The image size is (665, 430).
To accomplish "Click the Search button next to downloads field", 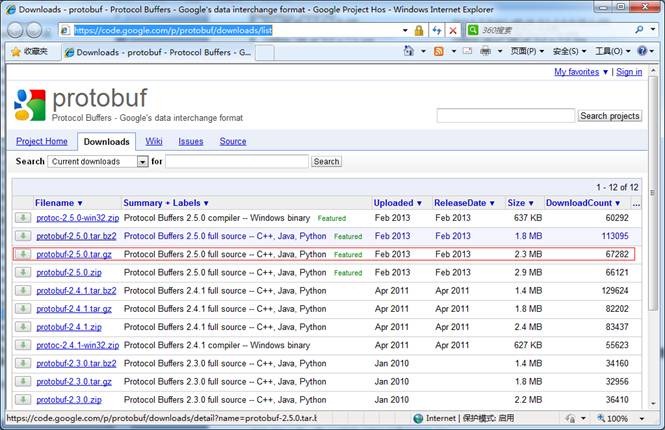I will pos(326,162).
